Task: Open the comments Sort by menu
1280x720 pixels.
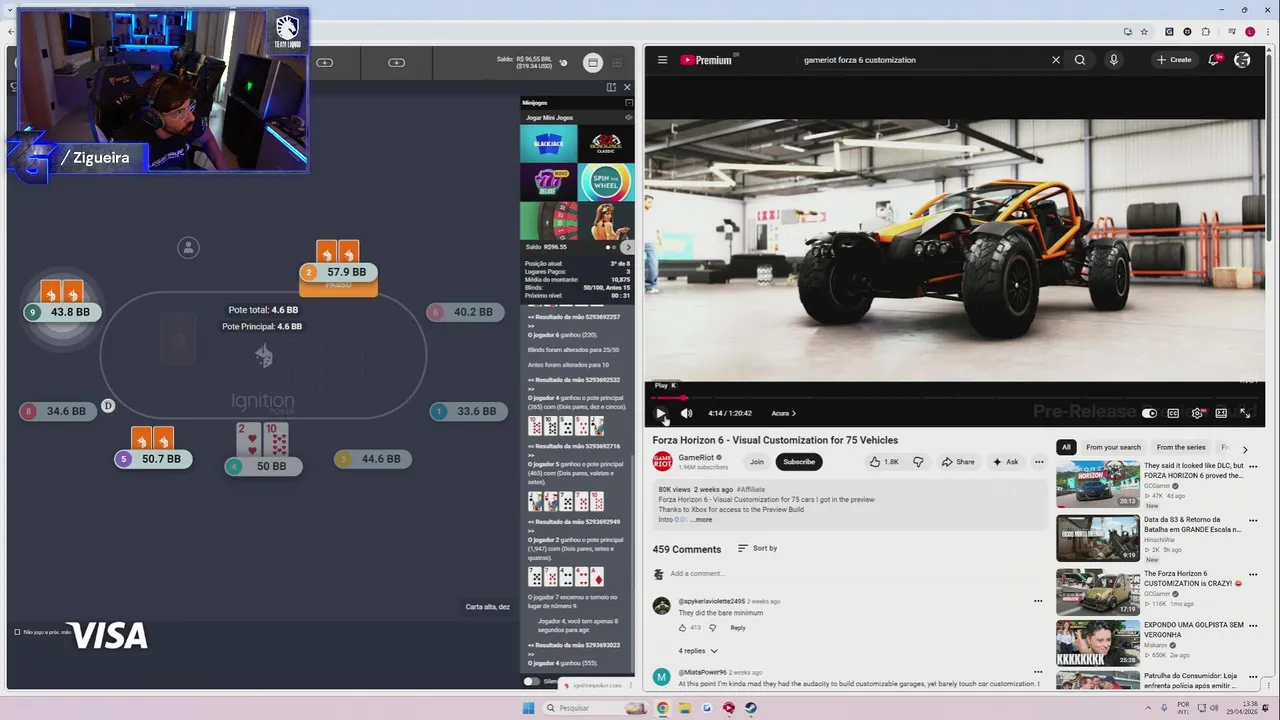Action: [757, 548]
